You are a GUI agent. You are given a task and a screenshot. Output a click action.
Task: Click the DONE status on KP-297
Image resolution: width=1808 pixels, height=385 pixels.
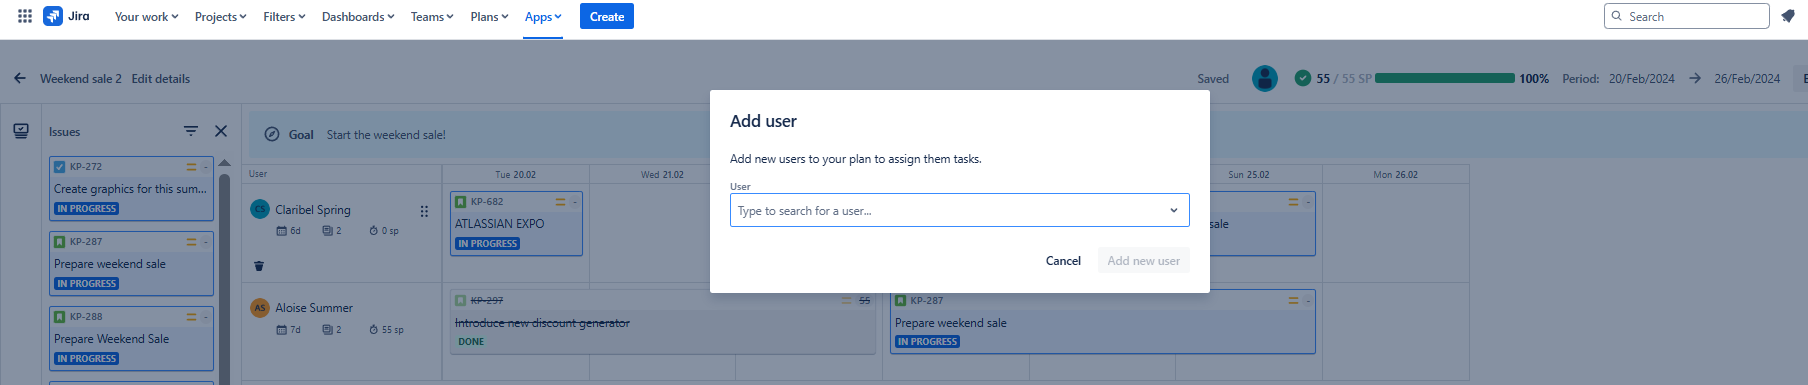point(471,342)
